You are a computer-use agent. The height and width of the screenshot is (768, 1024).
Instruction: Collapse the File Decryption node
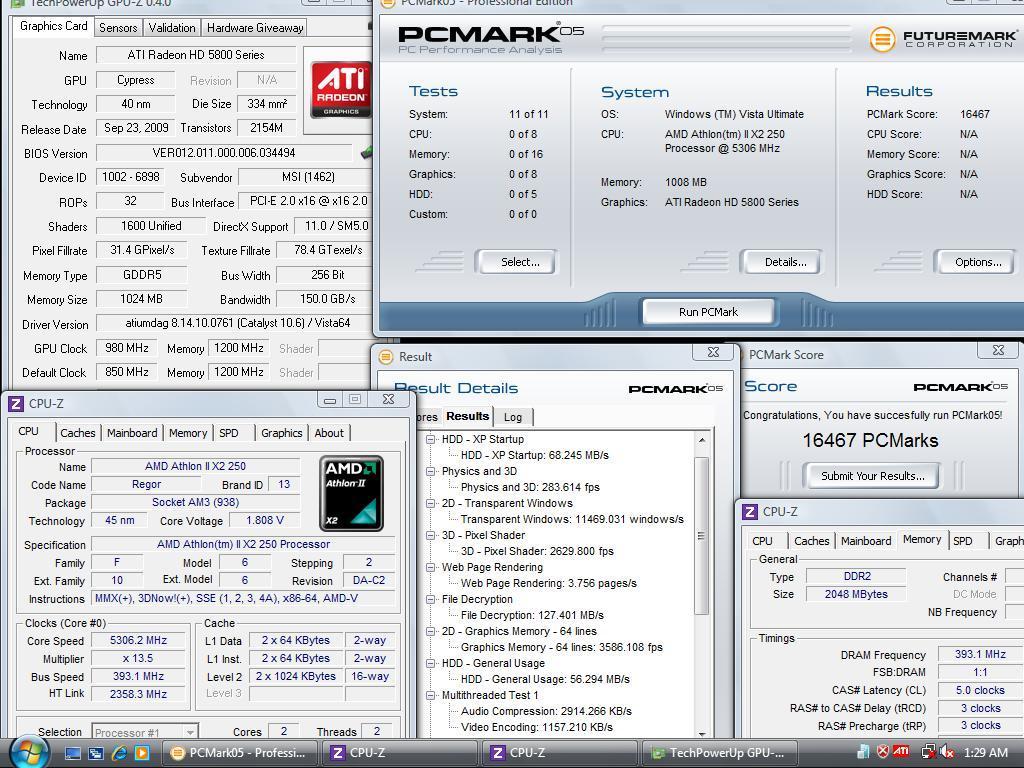point(431,600)
